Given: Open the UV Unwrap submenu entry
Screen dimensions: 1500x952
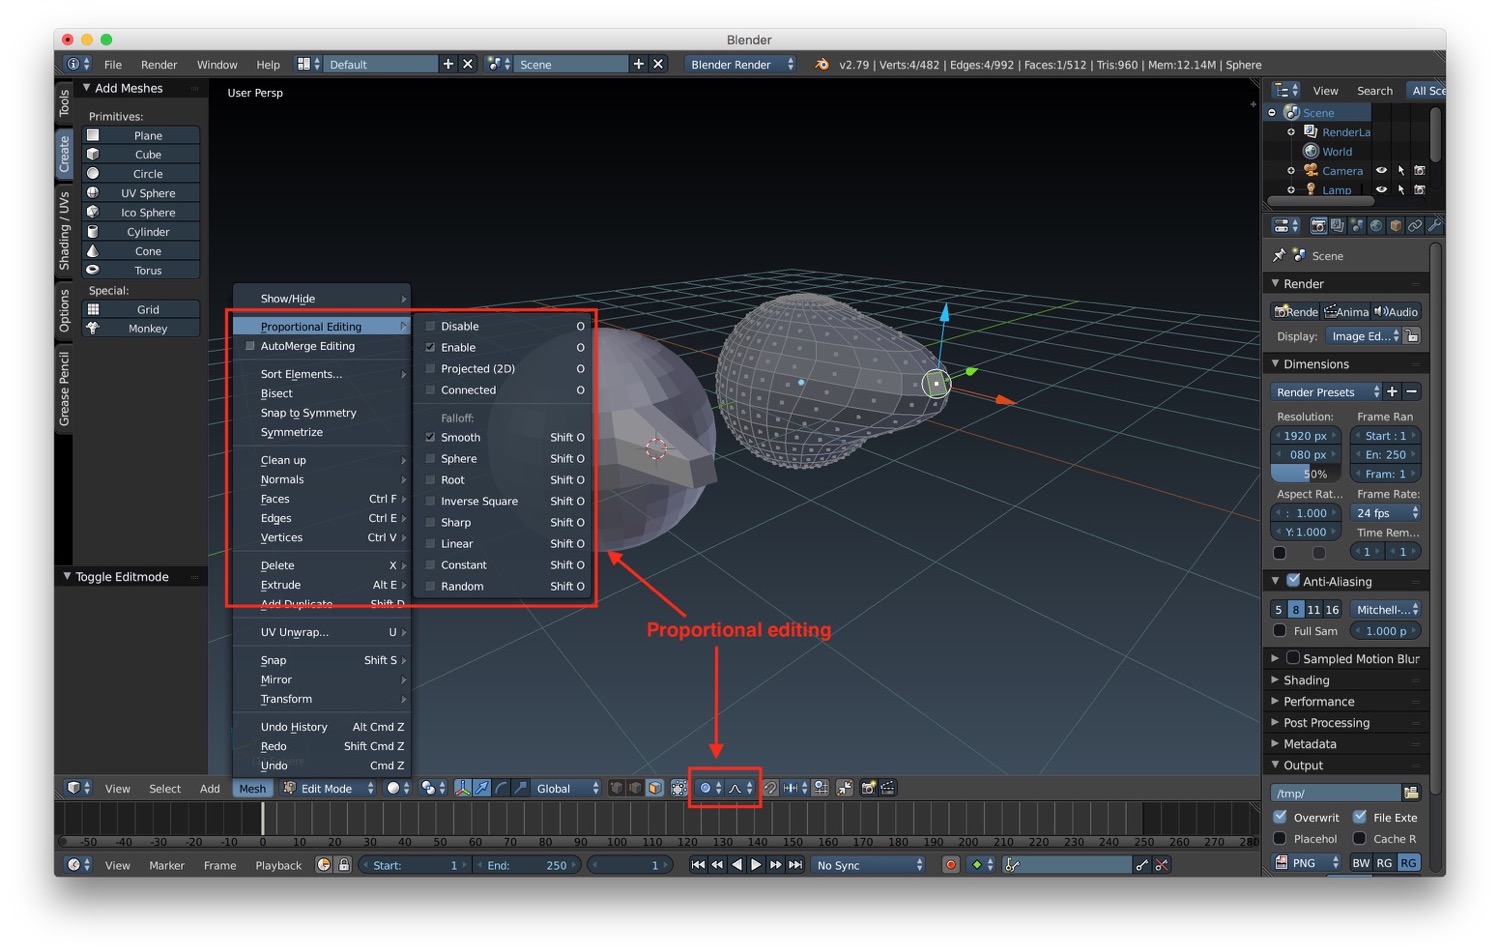Looking at the screenshot, I should point(321,632).
